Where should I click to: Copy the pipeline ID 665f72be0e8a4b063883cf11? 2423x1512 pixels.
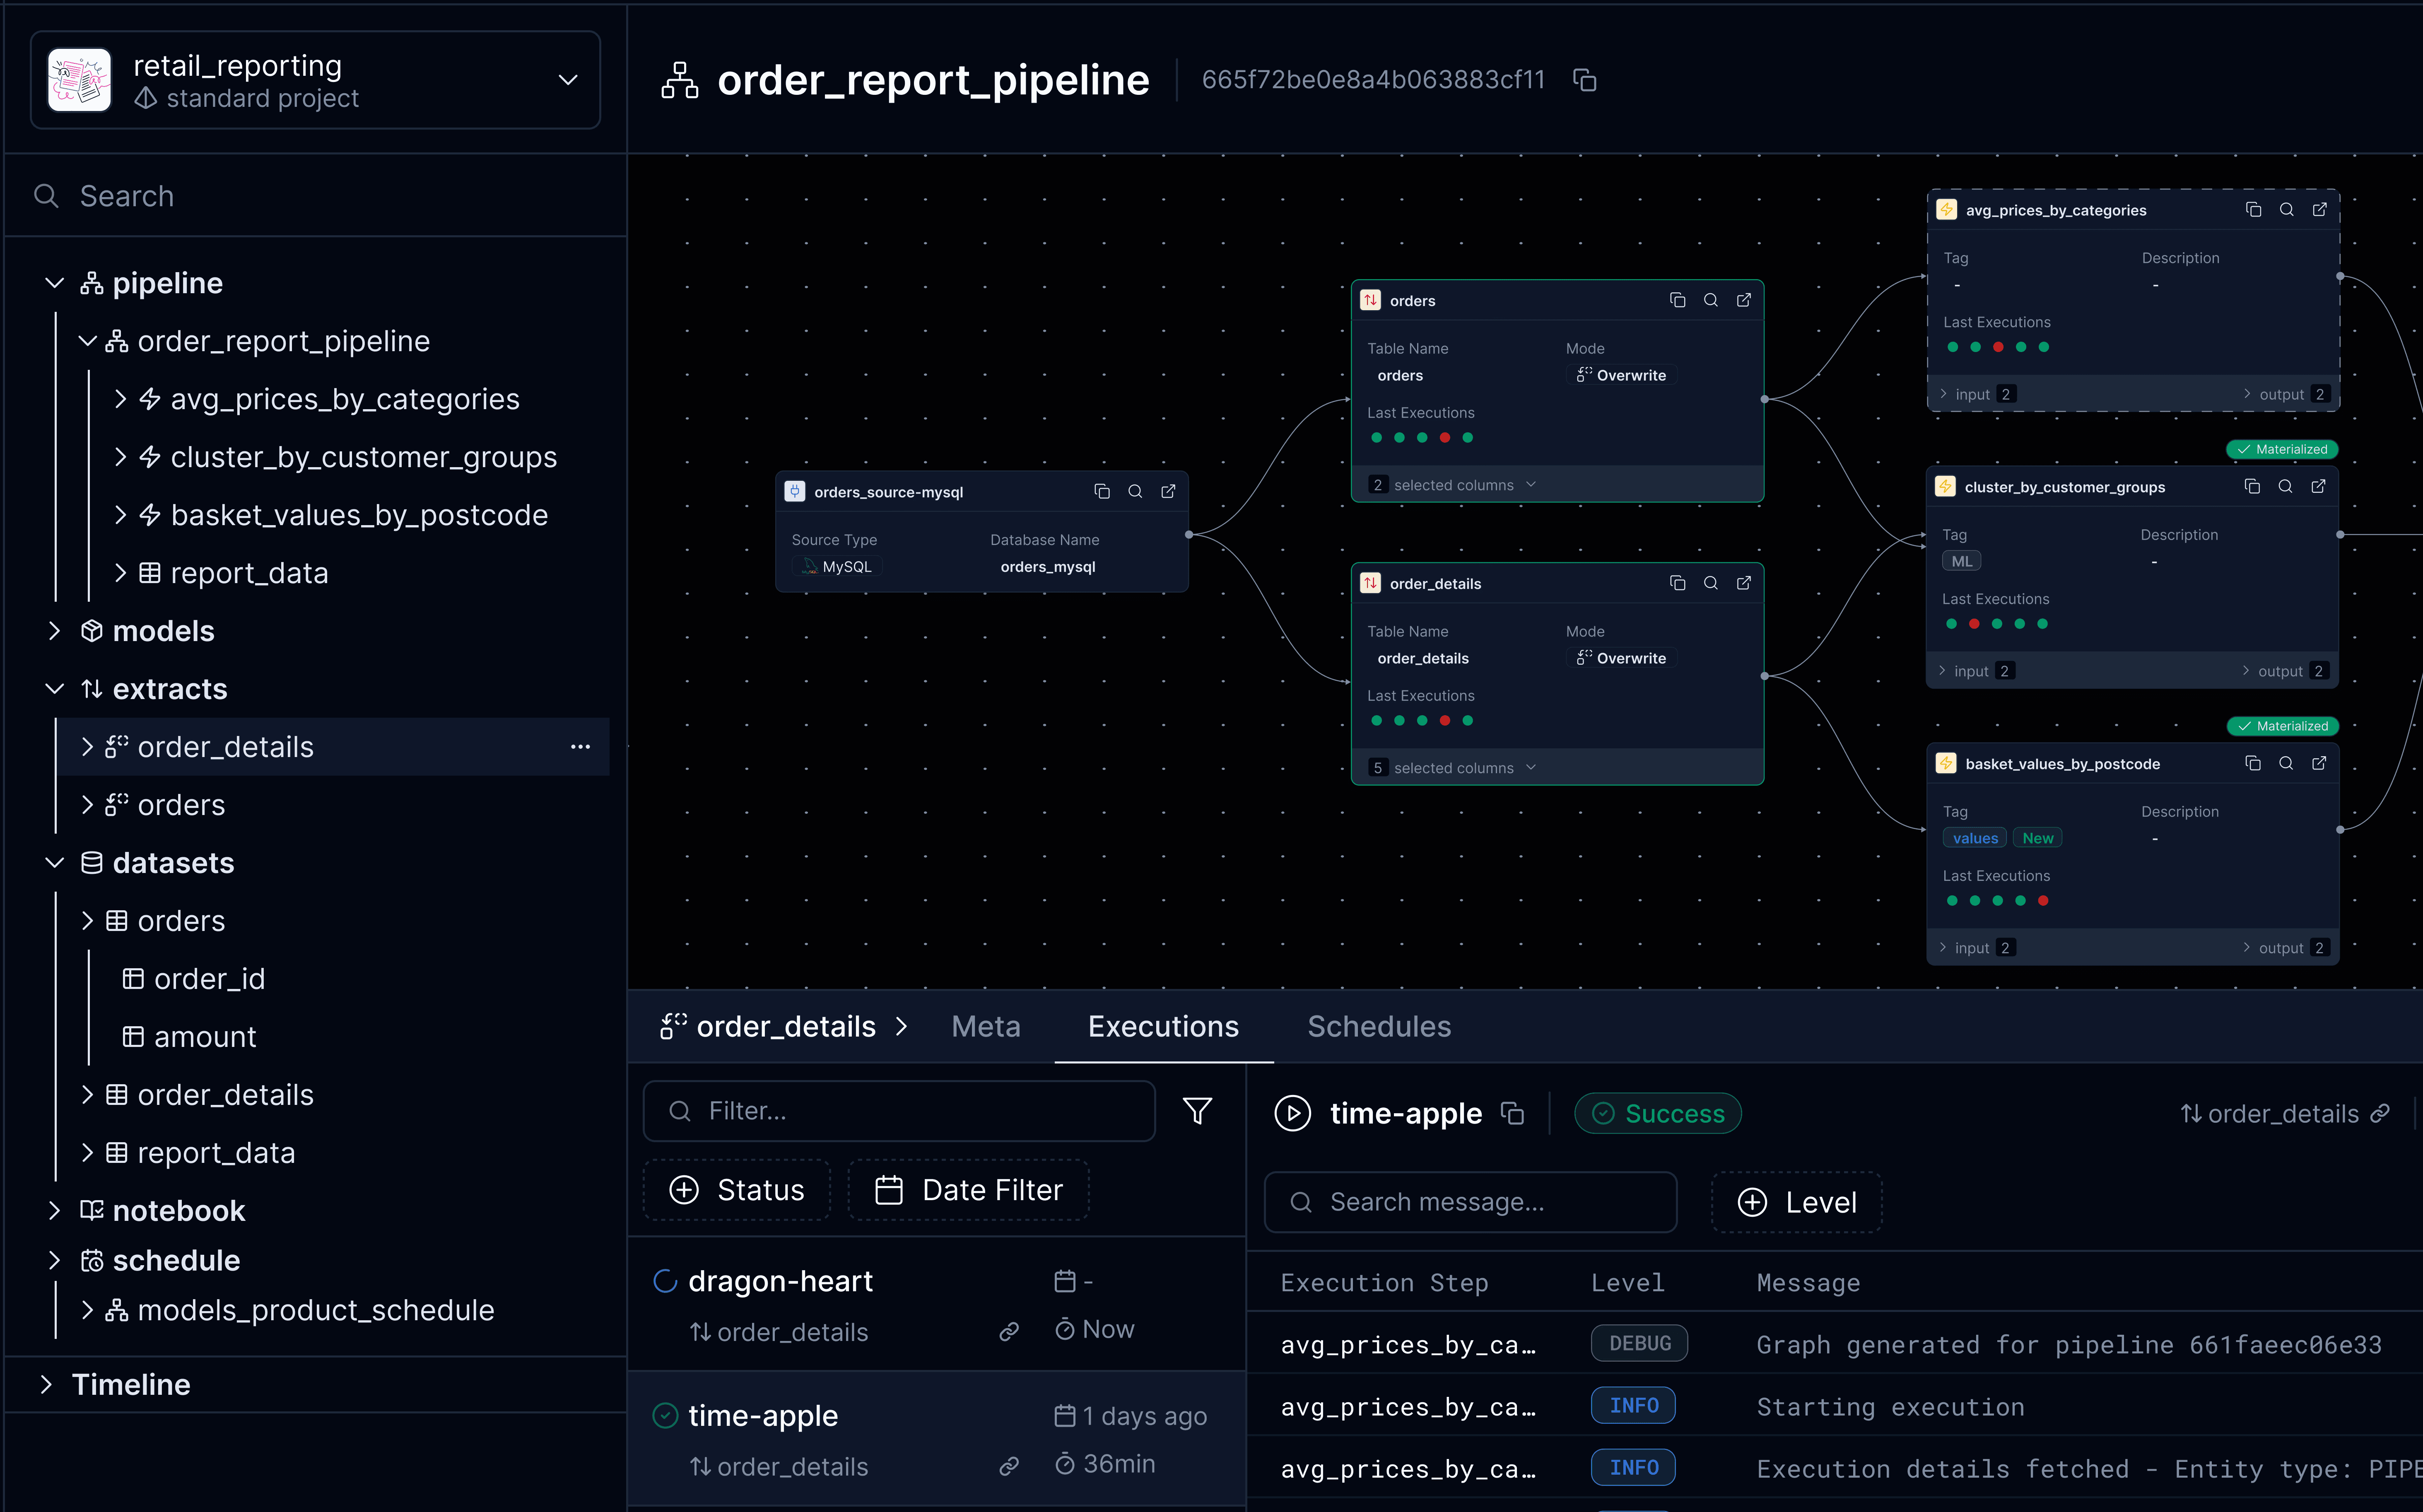pyautogui.click(x=1584, y=80)
